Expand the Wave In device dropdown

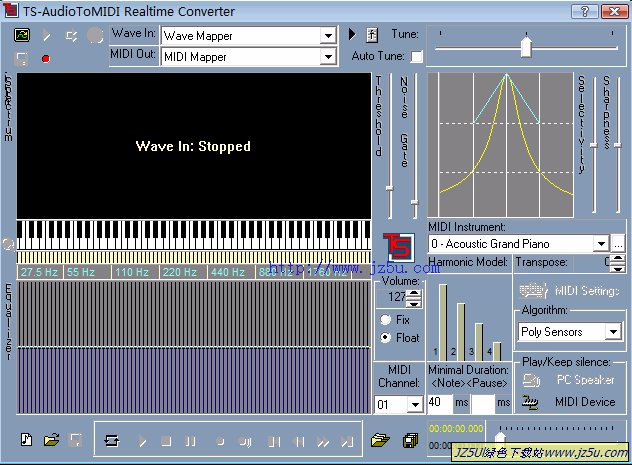click(x=328, y=35)
